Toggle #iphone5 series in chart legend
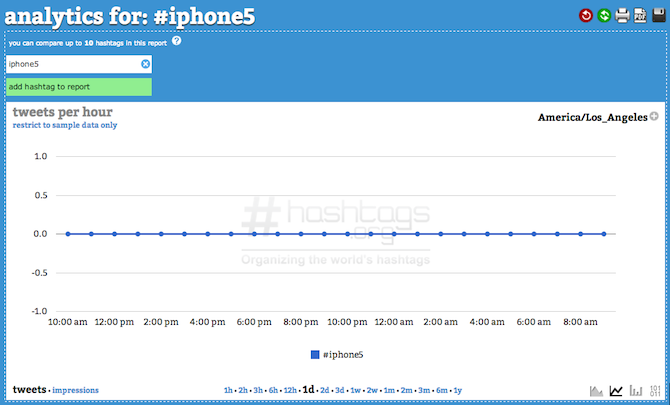 coord(337,355)
